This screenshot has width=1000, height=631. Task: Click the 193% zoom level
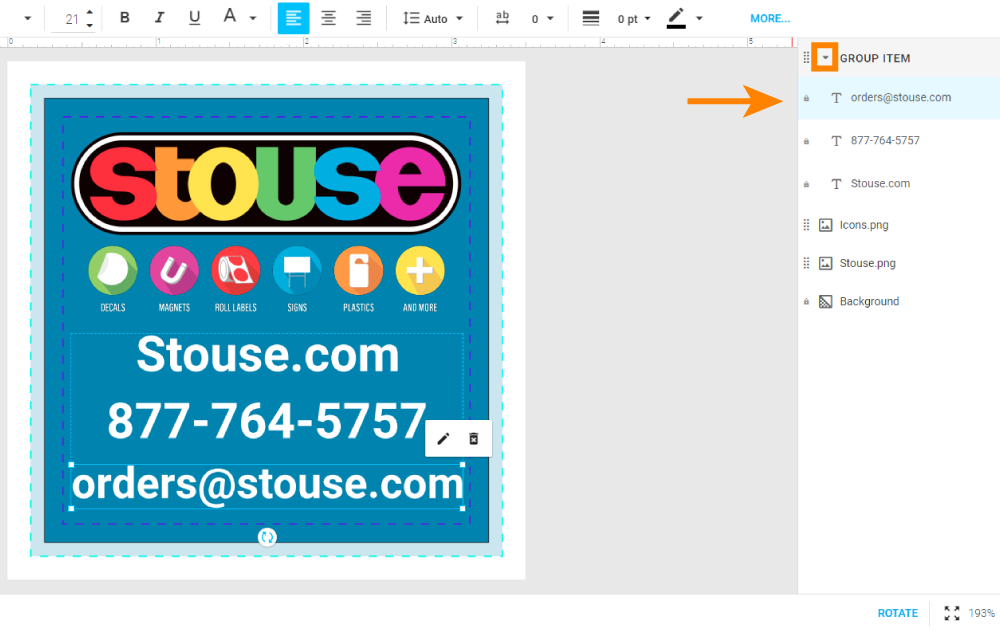pyautogui.click(x=982, y=613)
